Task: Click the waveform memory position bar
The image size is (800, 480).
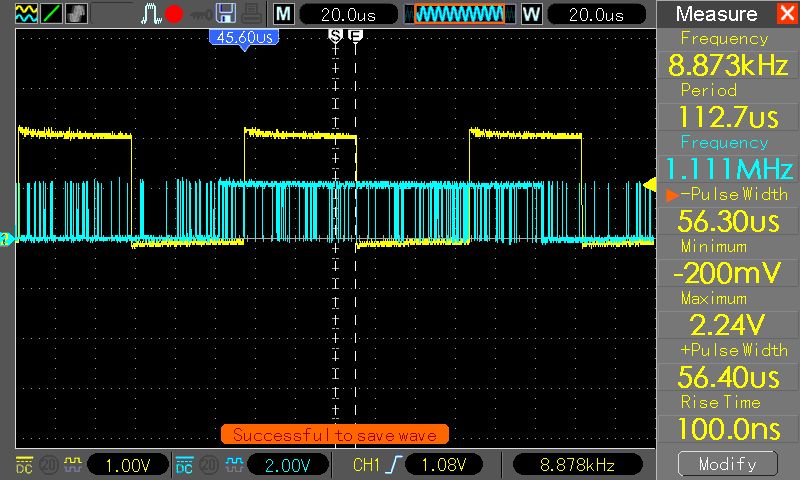Action: (x=458, y=14)
